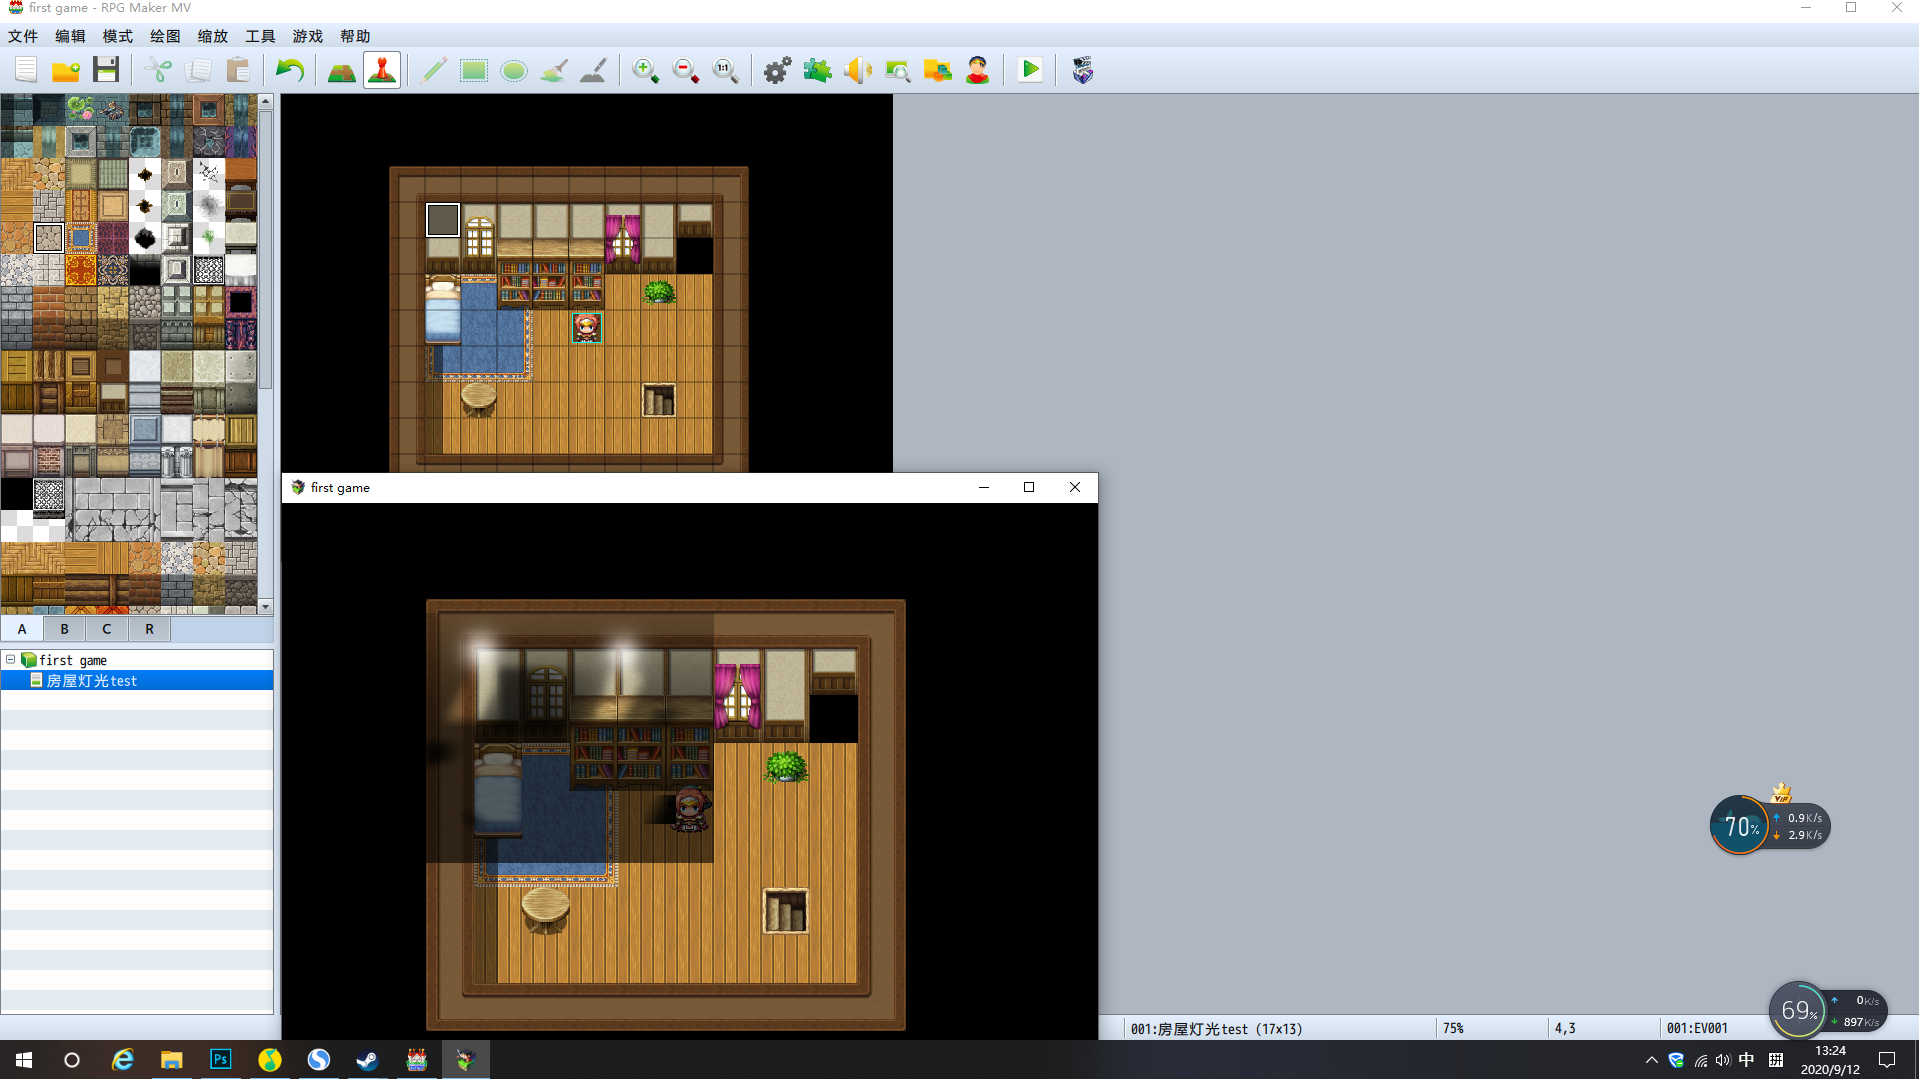Click the Zoom In magnifier icon
The width and height of the screenshot is (1919, 1079).
click(x=646, y=70)
